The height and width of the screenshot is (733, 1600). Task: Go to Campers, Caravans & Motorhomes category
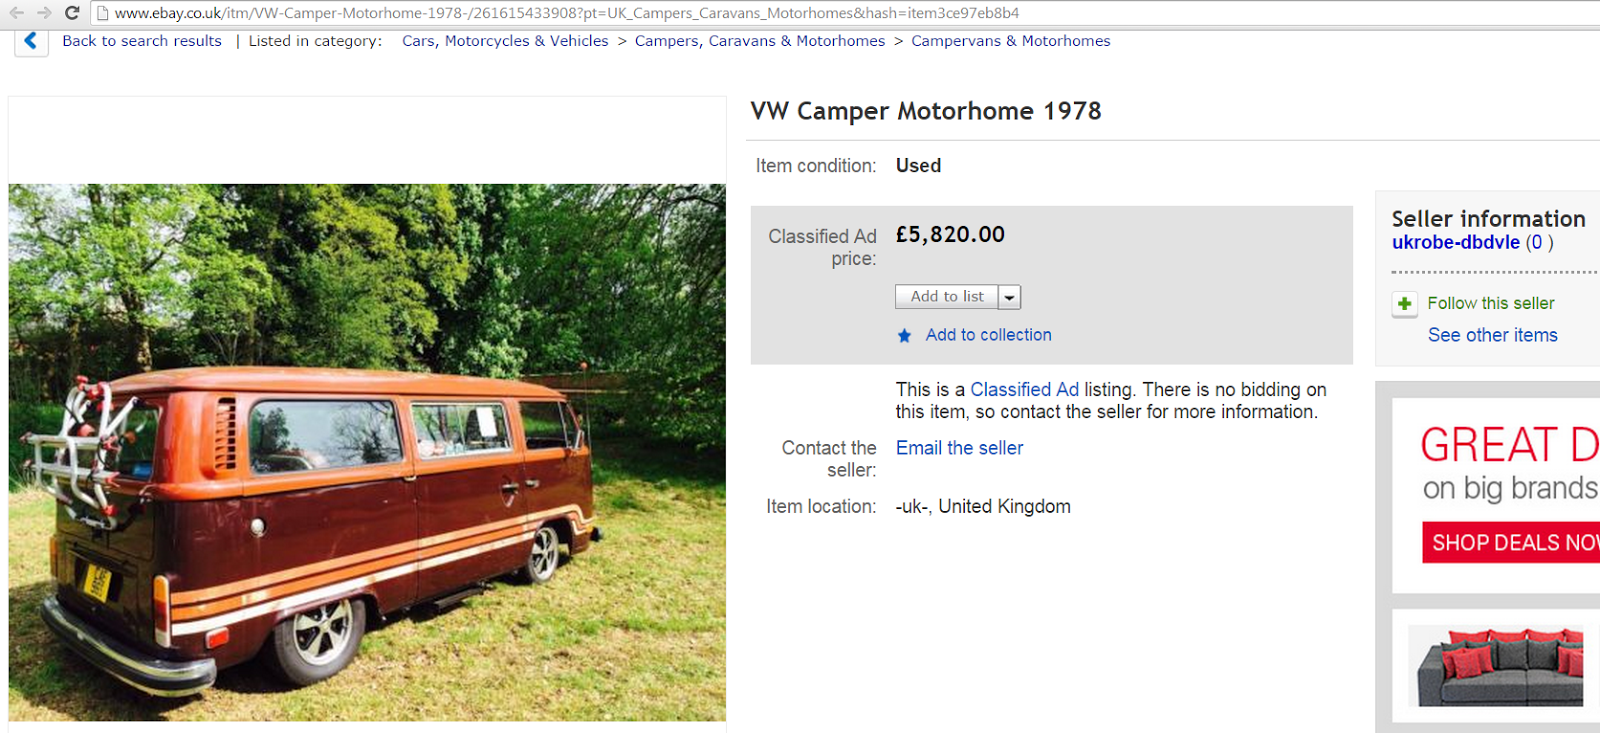(x=760, y=41)
